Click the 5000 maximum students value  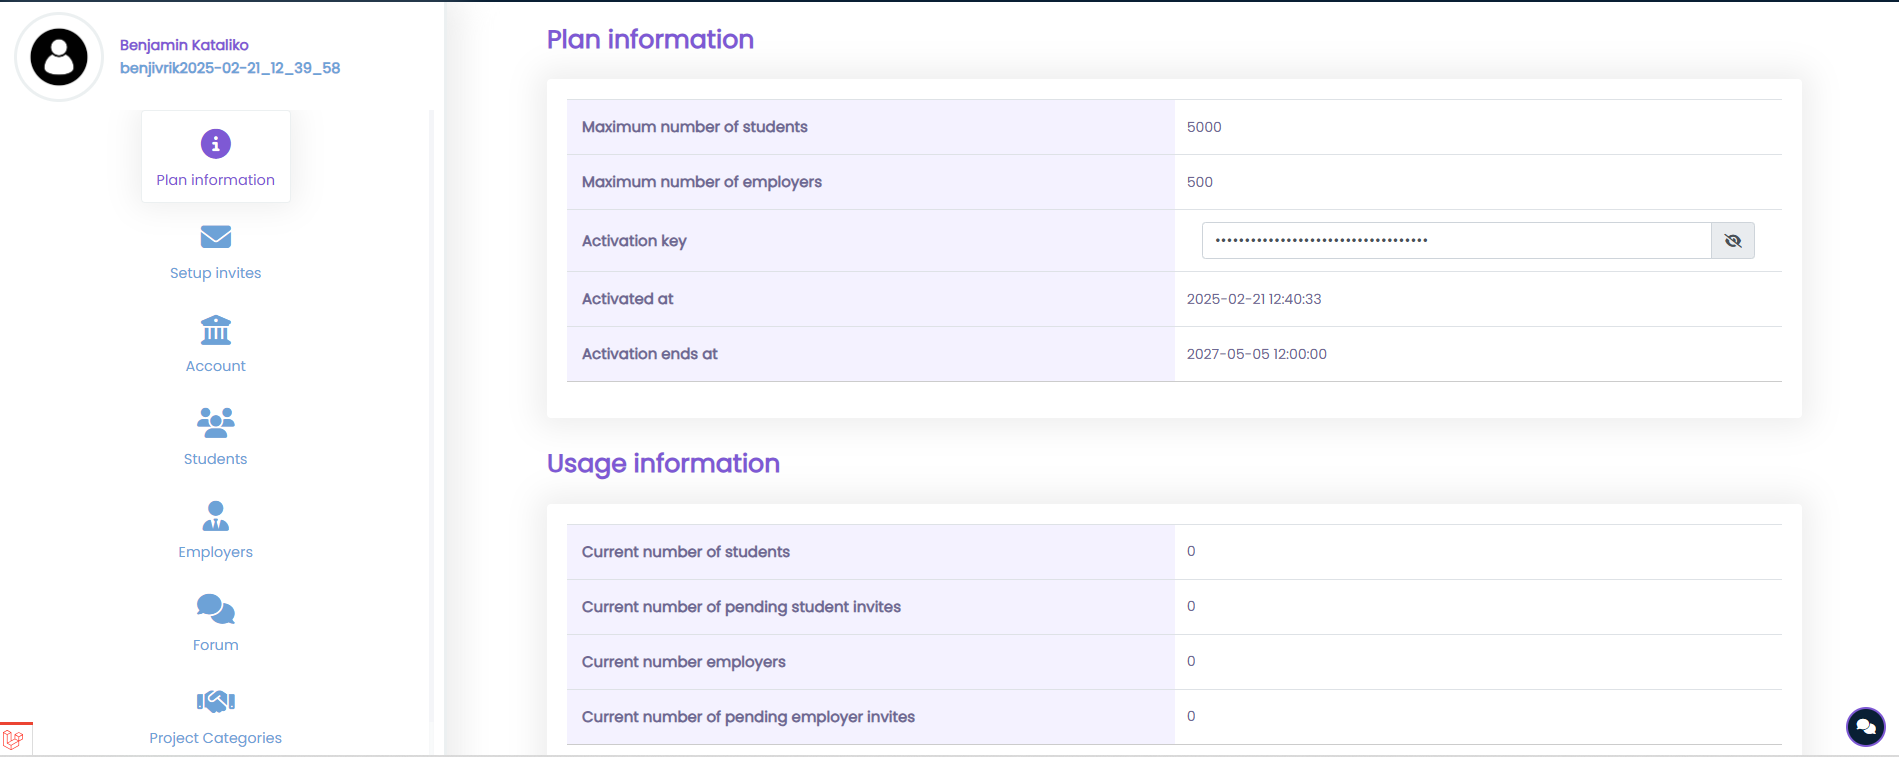(x=1204, y=127)
